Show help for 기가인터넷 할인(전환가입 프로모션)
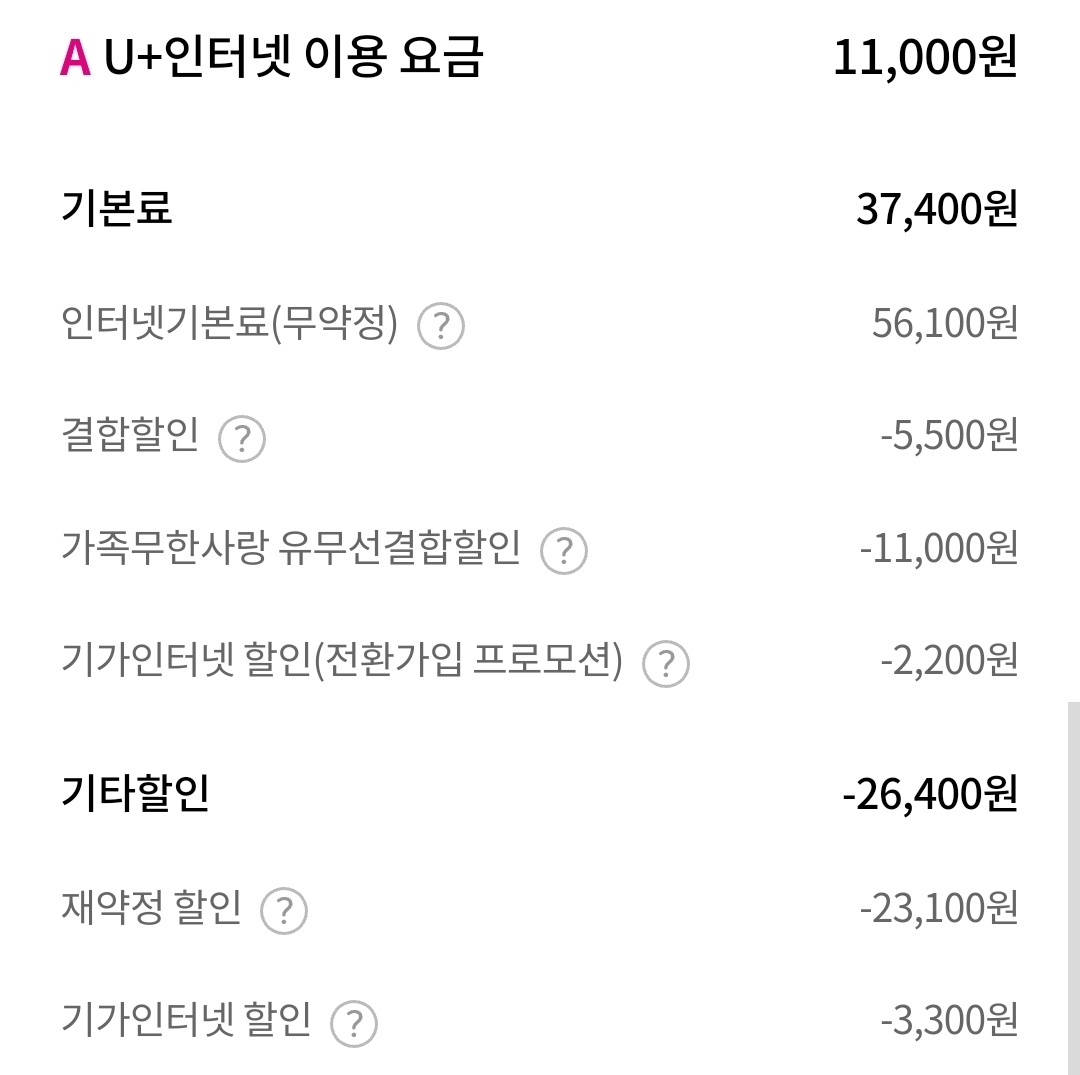The image size is (1080, 1075). [666, 663]
